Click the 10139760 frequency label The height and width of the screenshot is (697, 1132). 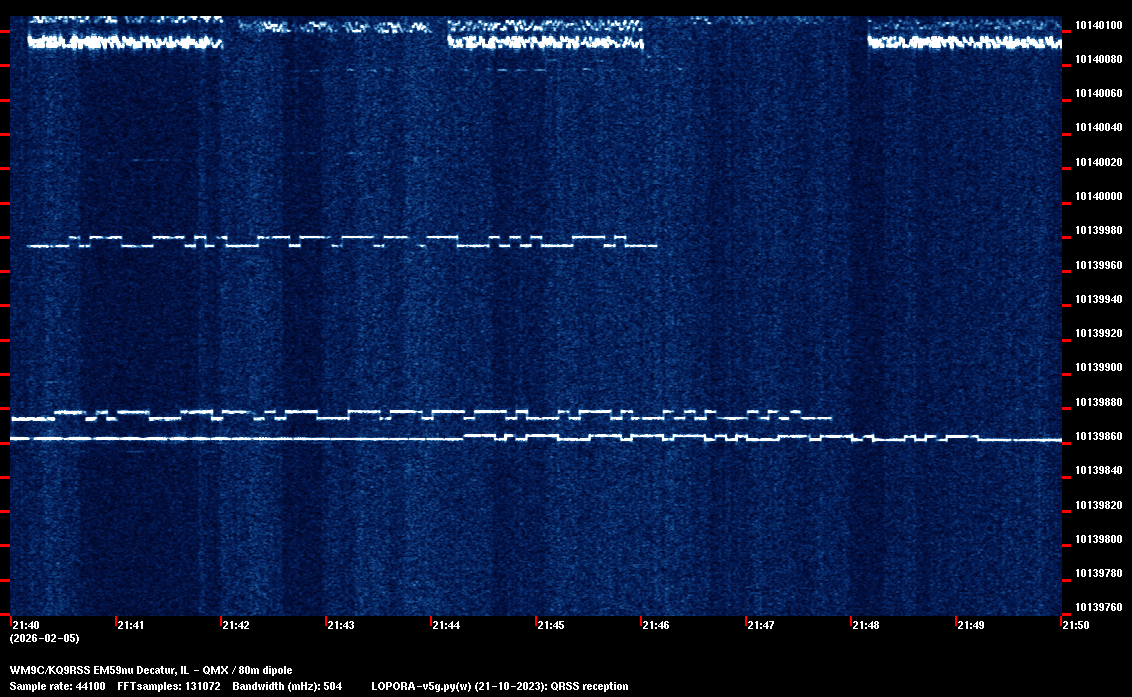(1097, 607)
